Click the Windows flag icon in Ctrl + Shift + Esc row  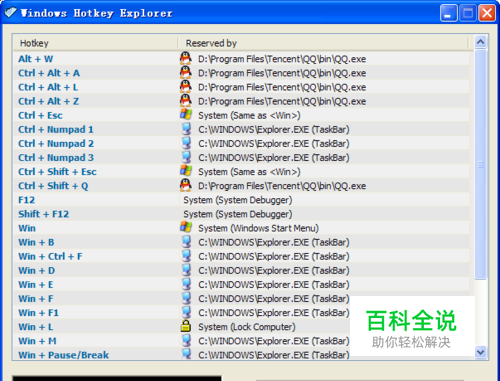point(186,171)
